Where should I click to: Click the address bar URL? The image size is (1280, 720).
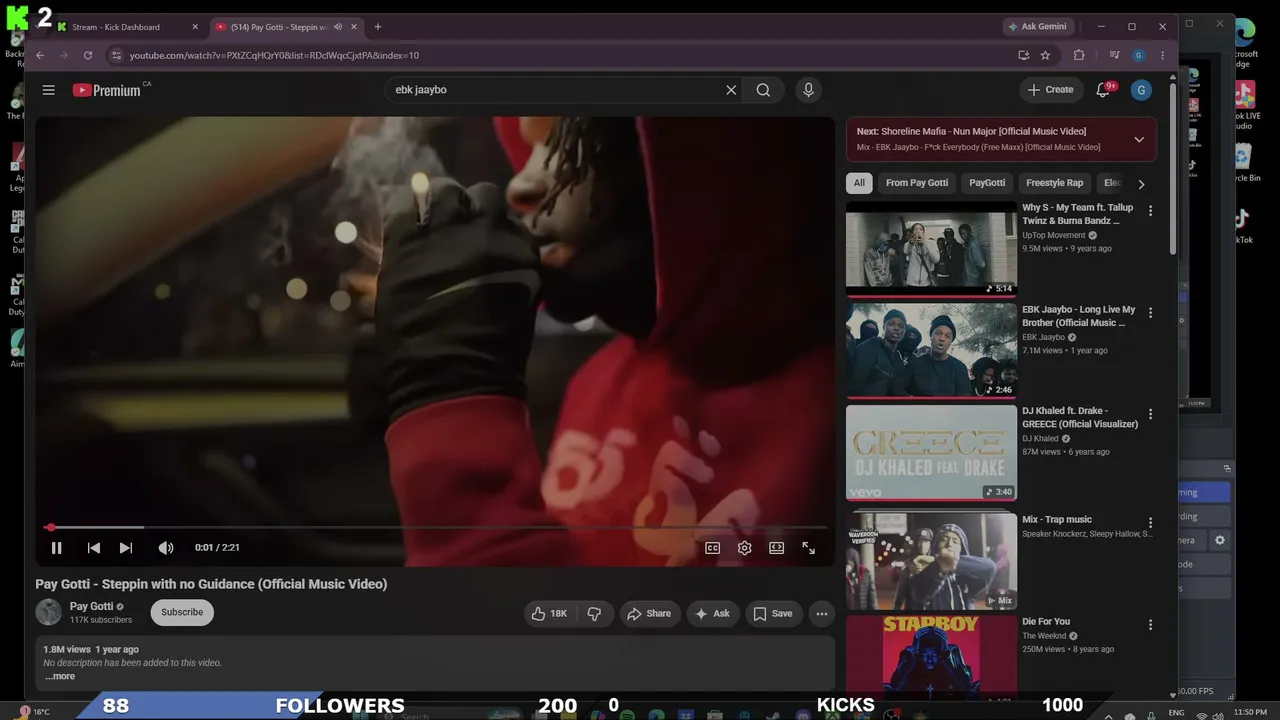[274, 56]
